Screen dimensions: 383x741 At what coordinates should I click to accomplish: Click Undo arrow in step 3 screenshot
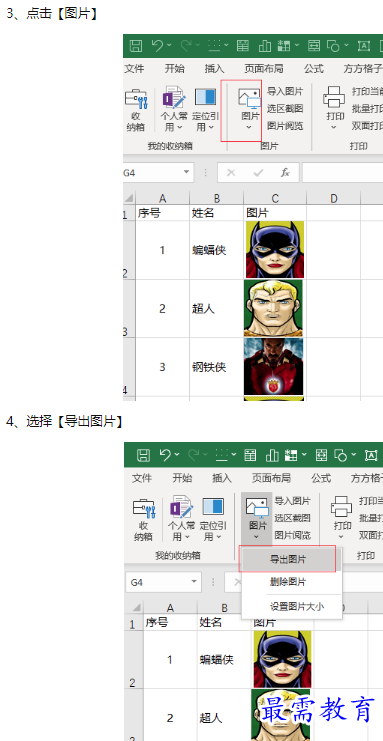tap(158, 45)
